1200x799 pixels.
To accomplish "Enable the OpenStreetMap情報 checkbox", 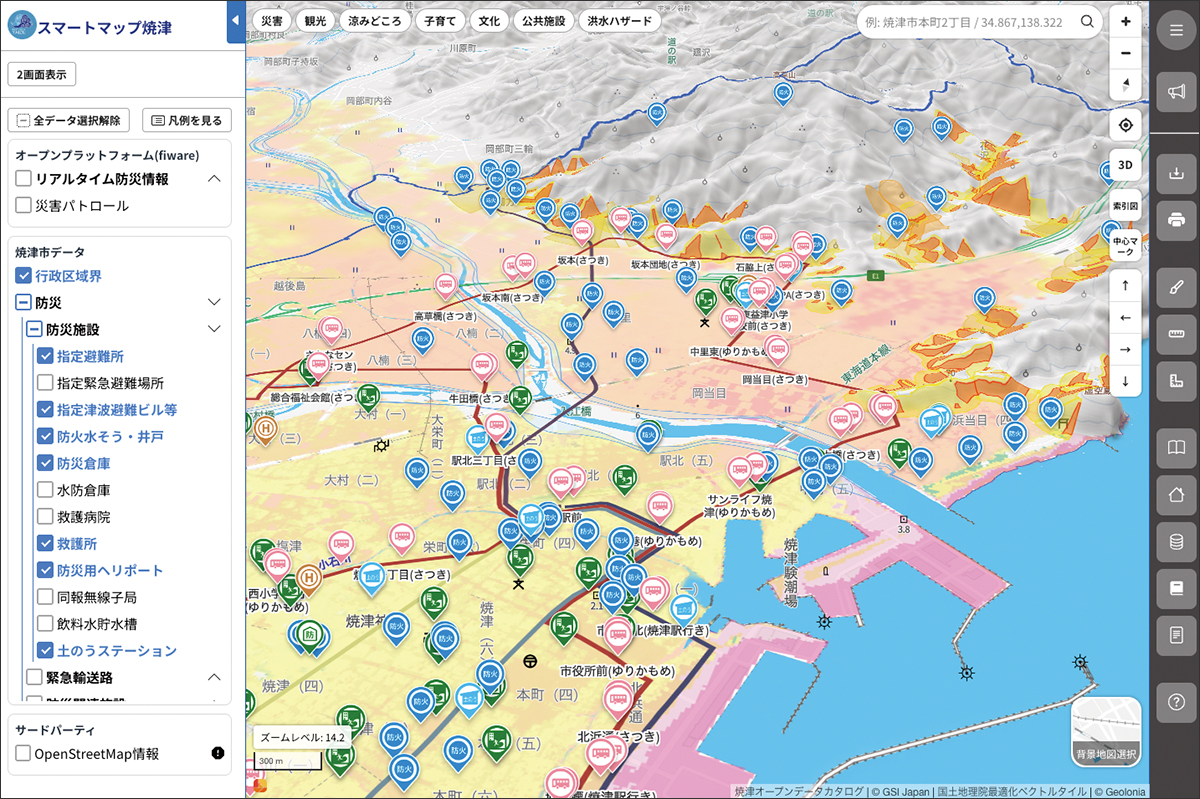I will coord(23,754).
